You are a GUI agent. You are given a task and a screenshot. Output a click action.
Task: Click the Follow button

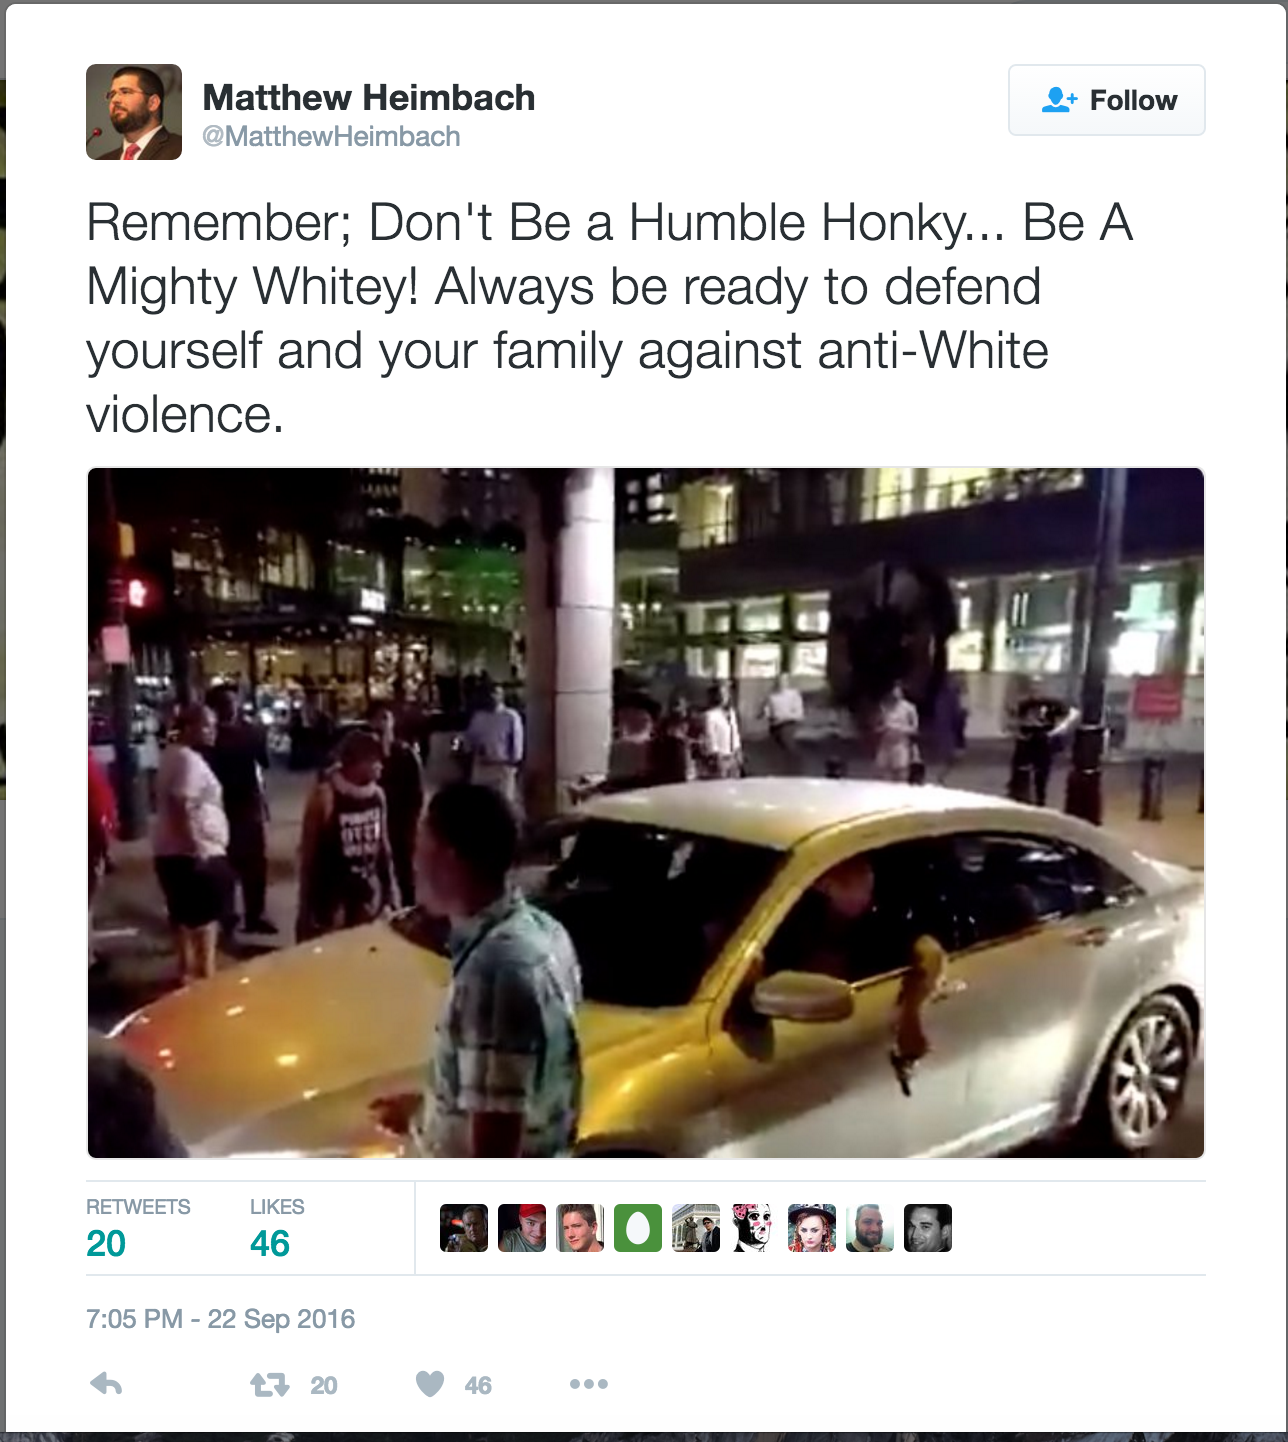coord(1107,100)
